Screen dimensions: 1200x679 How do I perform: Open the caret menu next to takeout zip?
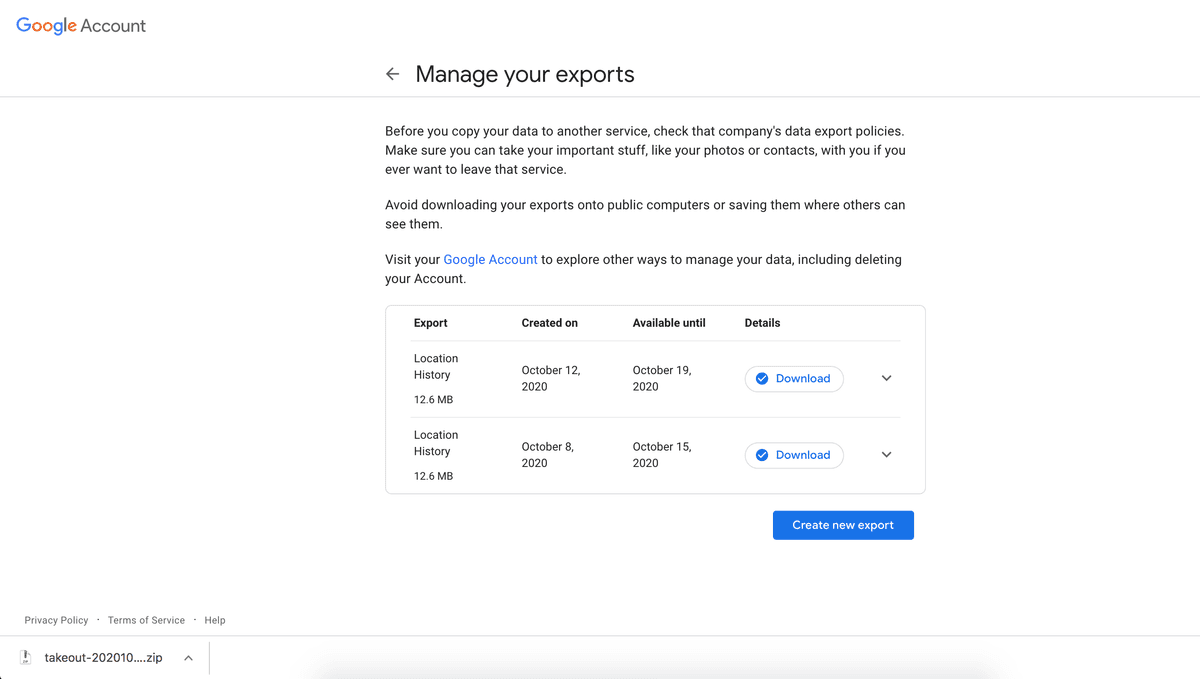point(188,658)
